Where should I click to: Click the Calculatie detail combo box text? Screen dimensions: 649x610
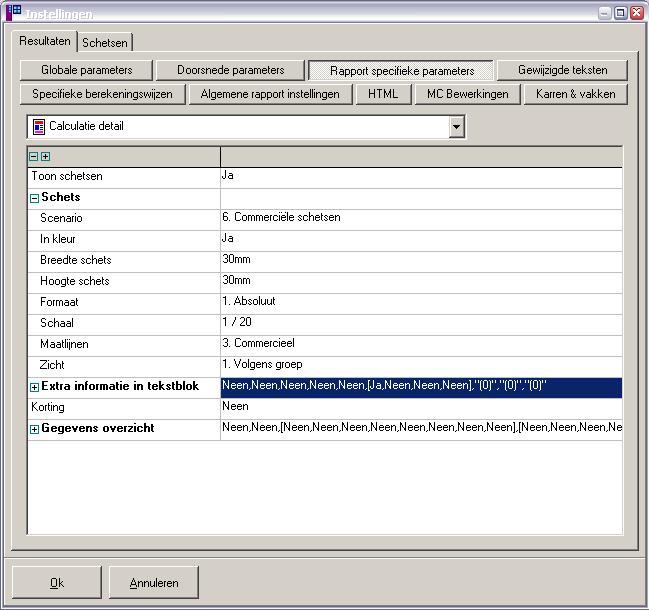[86, 126]
